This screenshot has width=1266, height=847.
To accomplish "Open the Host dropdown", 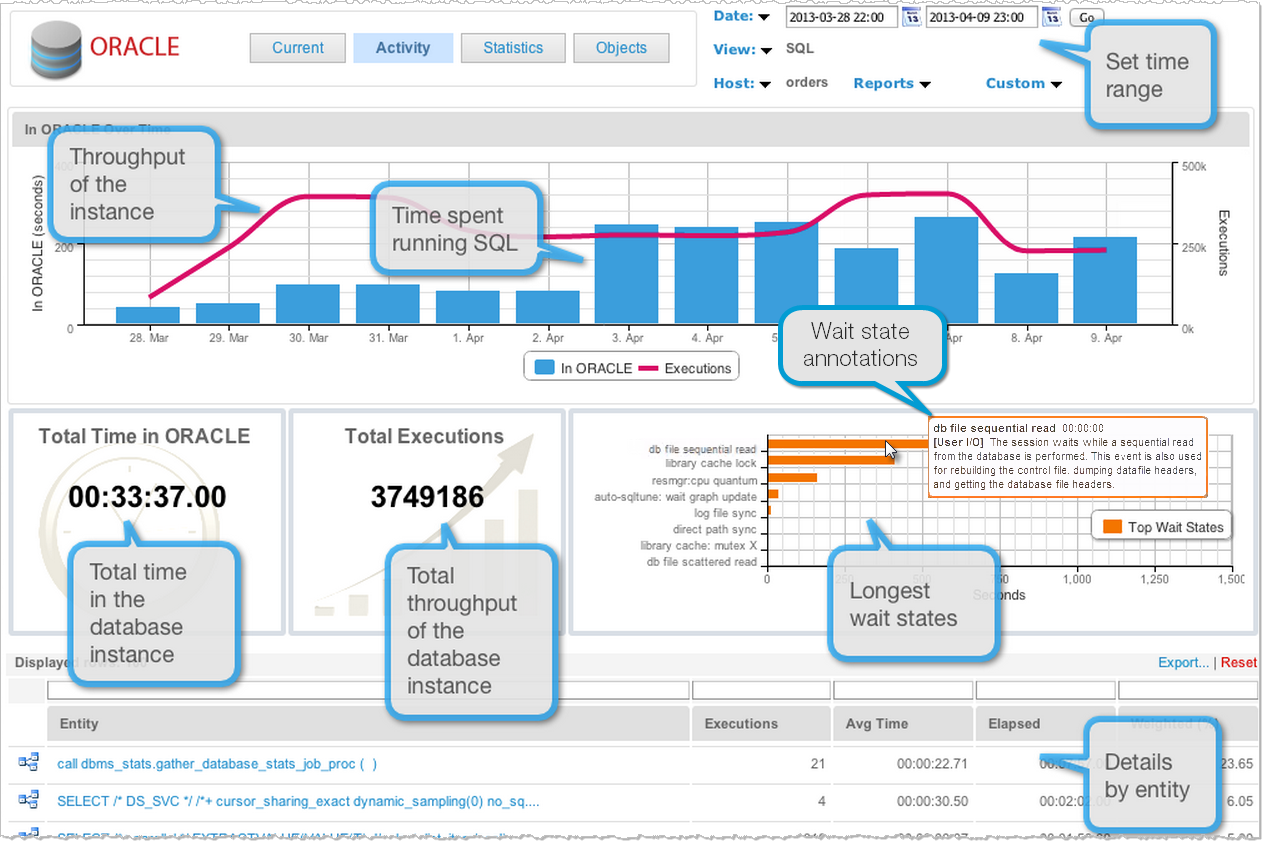I will coord(741,83).
